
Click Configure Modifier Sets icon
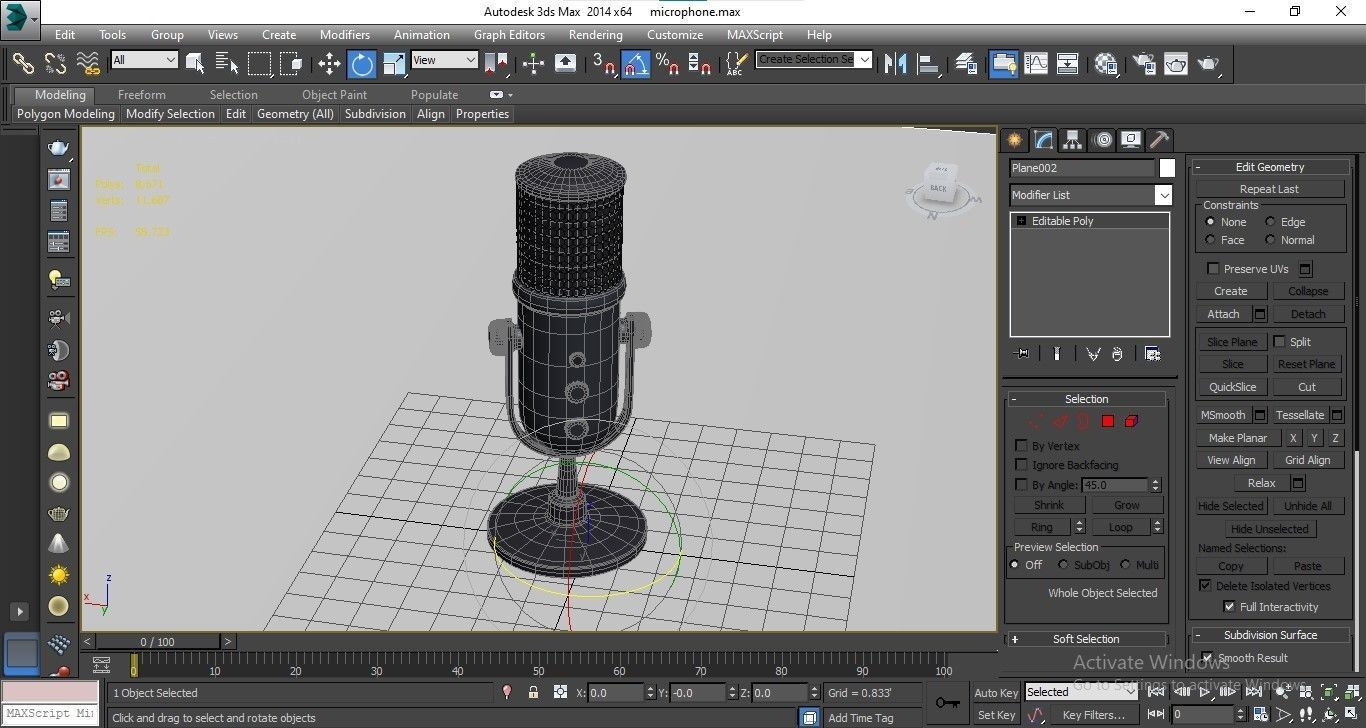tap(1152, 354)
